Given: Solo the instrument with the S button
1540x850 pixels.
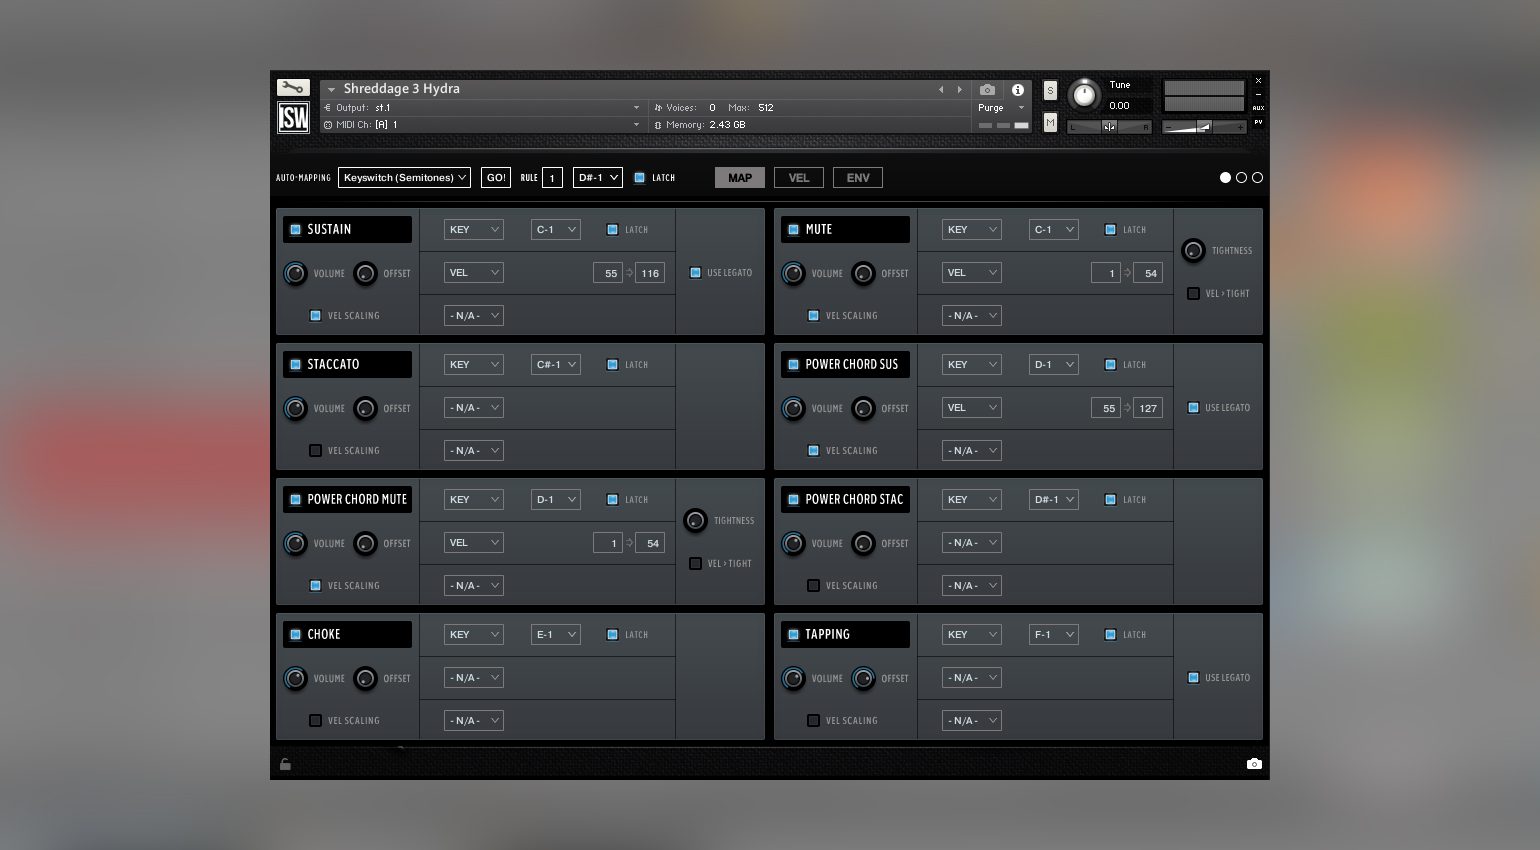Looking at the screenshot, I should point(1050,91).
